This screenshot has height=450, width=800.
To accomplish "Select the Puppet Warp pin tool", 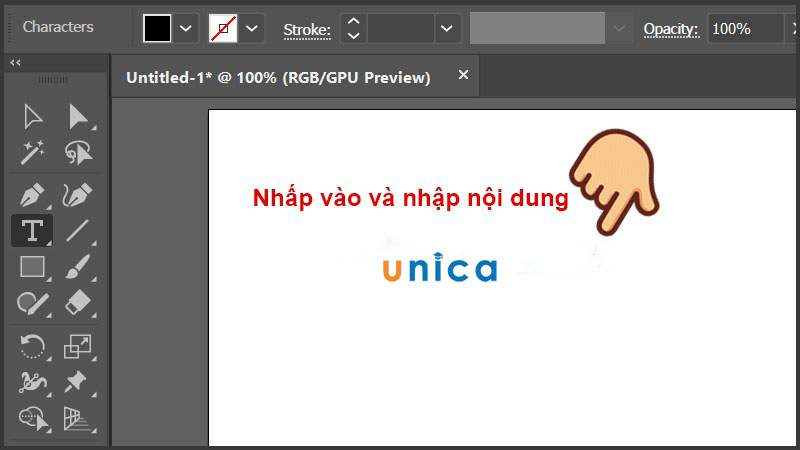I will pos(77,382).
